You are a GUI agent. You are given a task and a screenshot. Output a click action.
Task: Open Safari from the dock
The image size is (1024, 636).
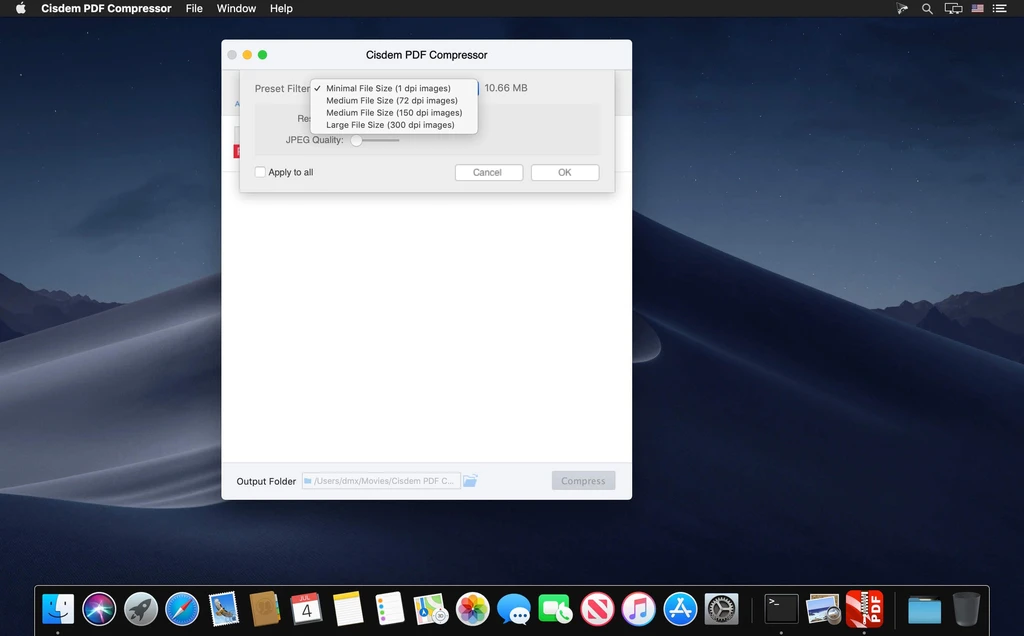tap(182, 608)
